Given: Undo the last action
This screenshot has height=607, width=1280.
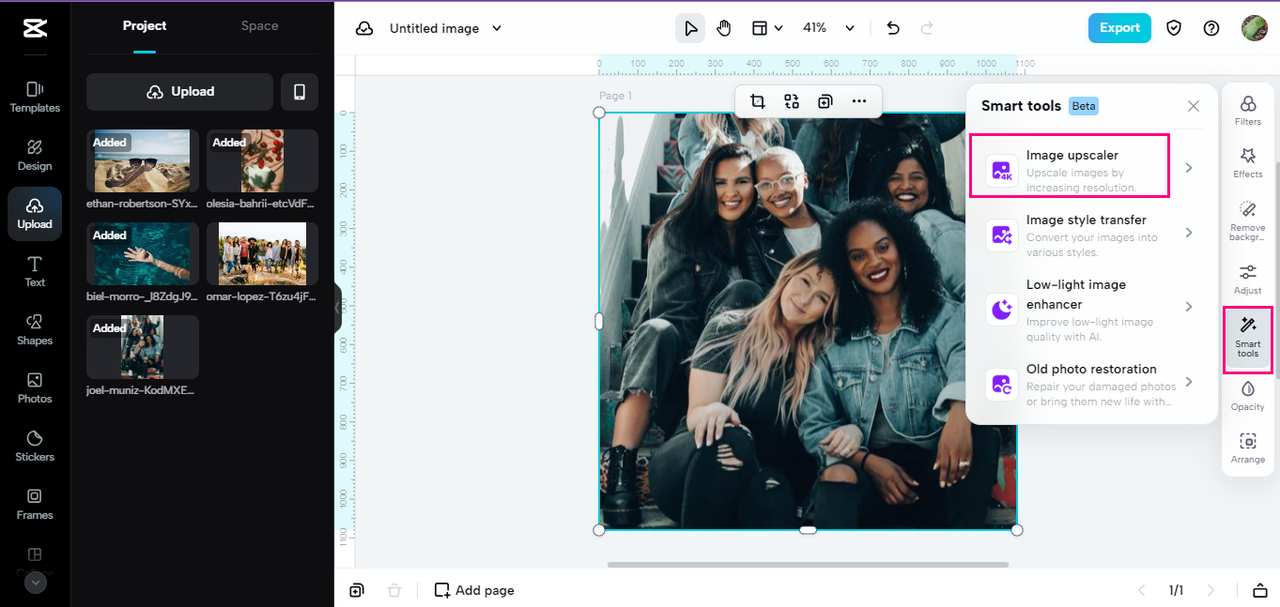Looking at the screenshot, I should [x=893, y=28].
